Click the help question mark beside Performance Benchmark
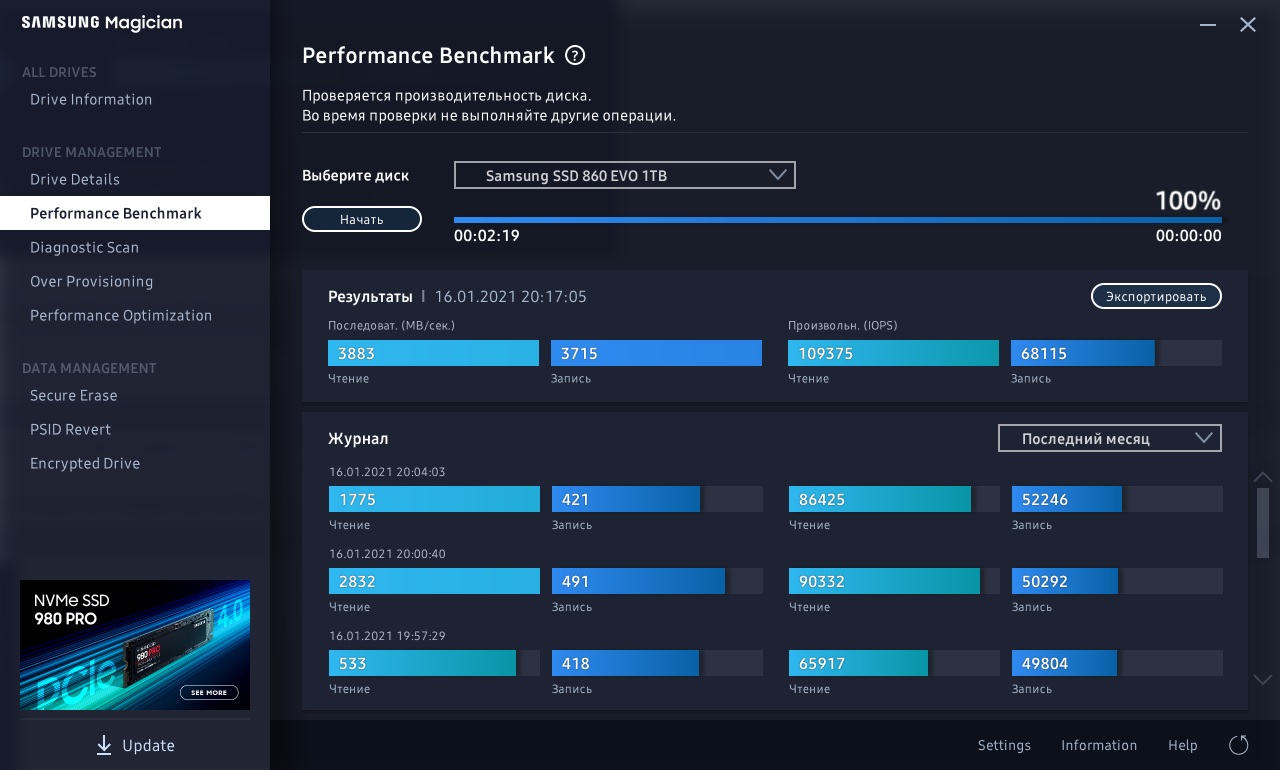The height and width of the screenshot is (770, 1280). (575, 56)
